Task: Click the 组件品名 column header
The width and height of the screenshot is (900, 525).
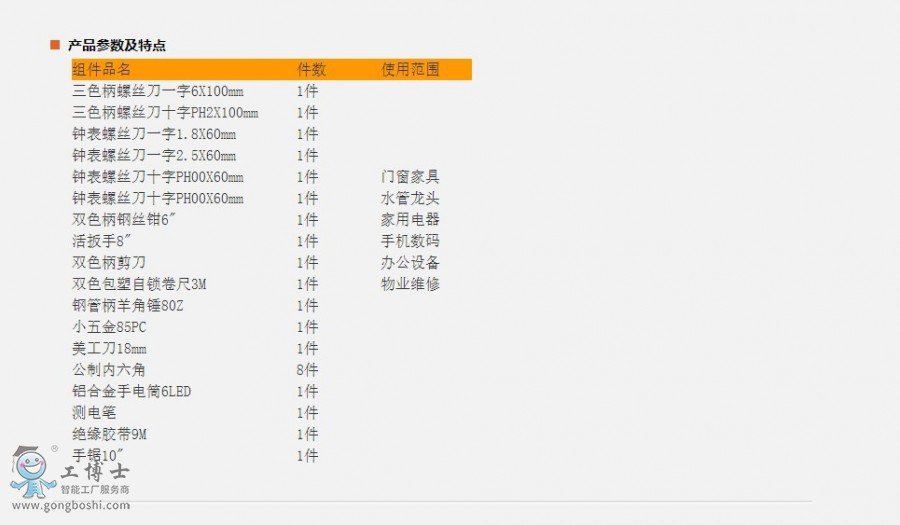Action: coord(102,70)
